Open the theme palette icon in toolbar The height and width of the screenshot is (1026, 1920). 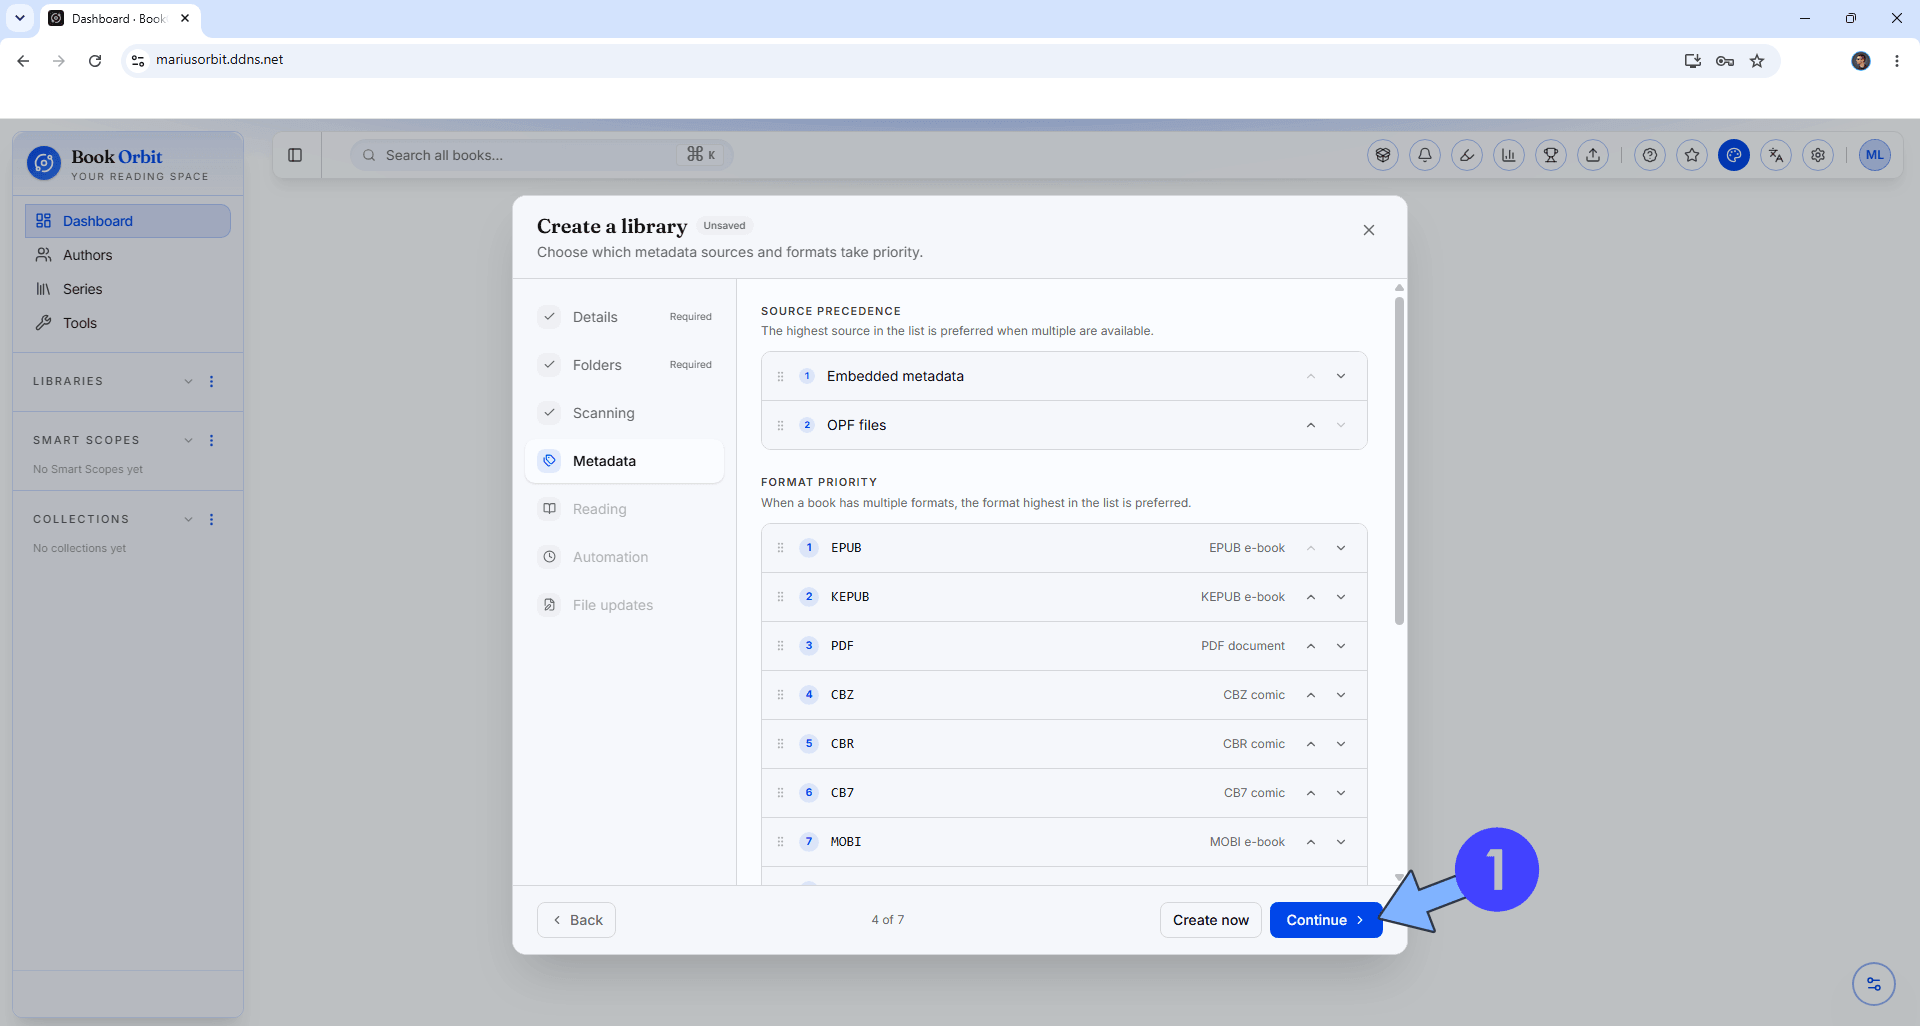pos(1734,155)
